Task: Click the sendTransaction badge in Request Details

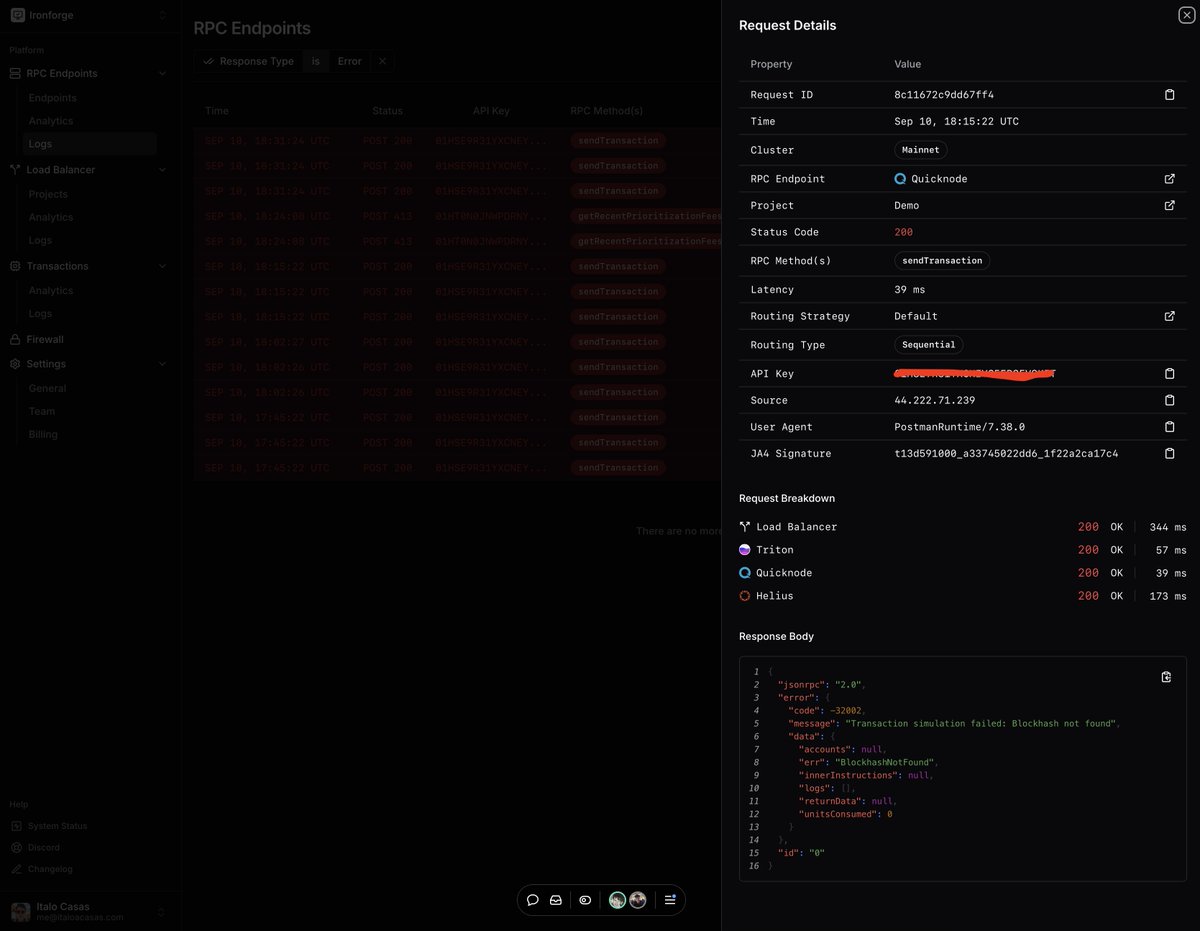Action: [x=942, y=260]
